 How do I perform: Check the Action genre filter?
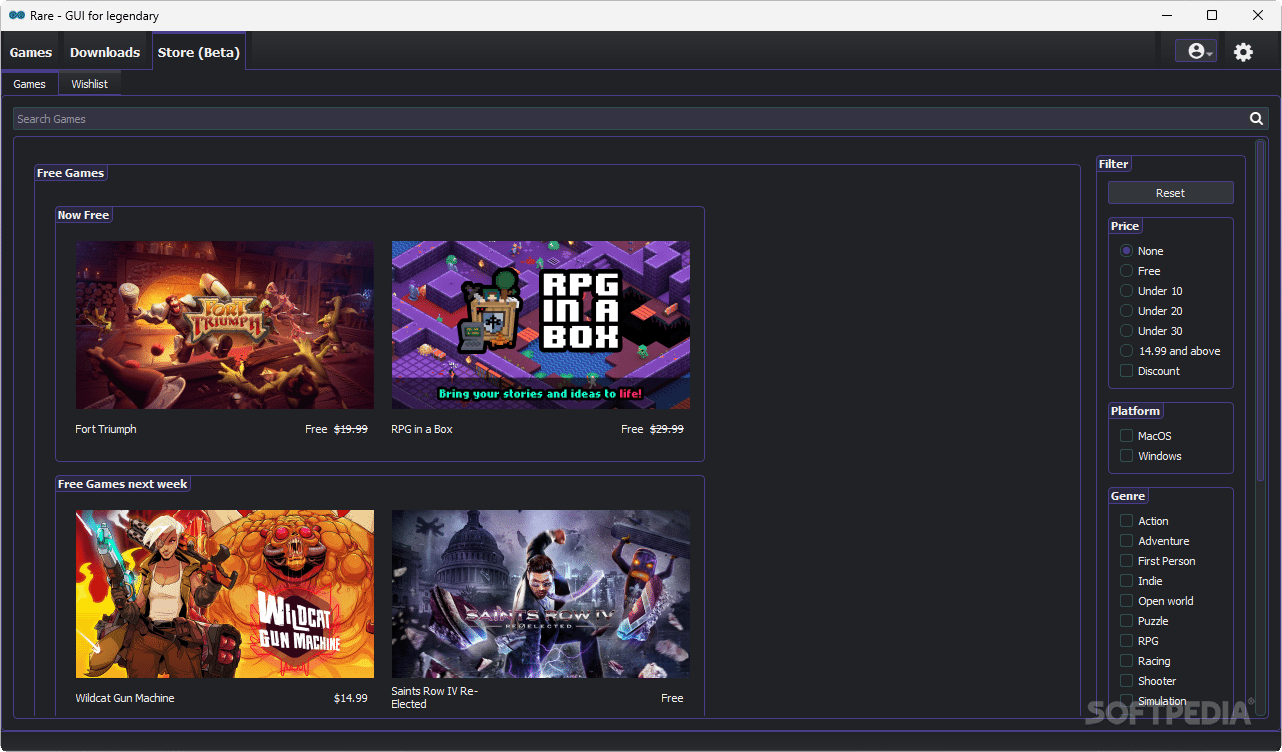tap(1126, 521)
